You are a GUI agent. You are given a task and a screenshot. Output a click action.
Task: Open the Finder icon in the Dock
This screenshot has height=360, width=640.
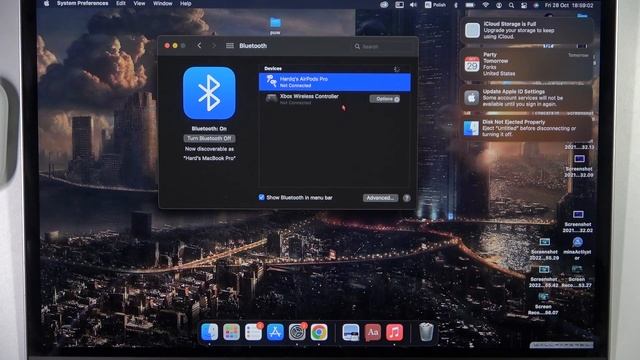point(209,332)
